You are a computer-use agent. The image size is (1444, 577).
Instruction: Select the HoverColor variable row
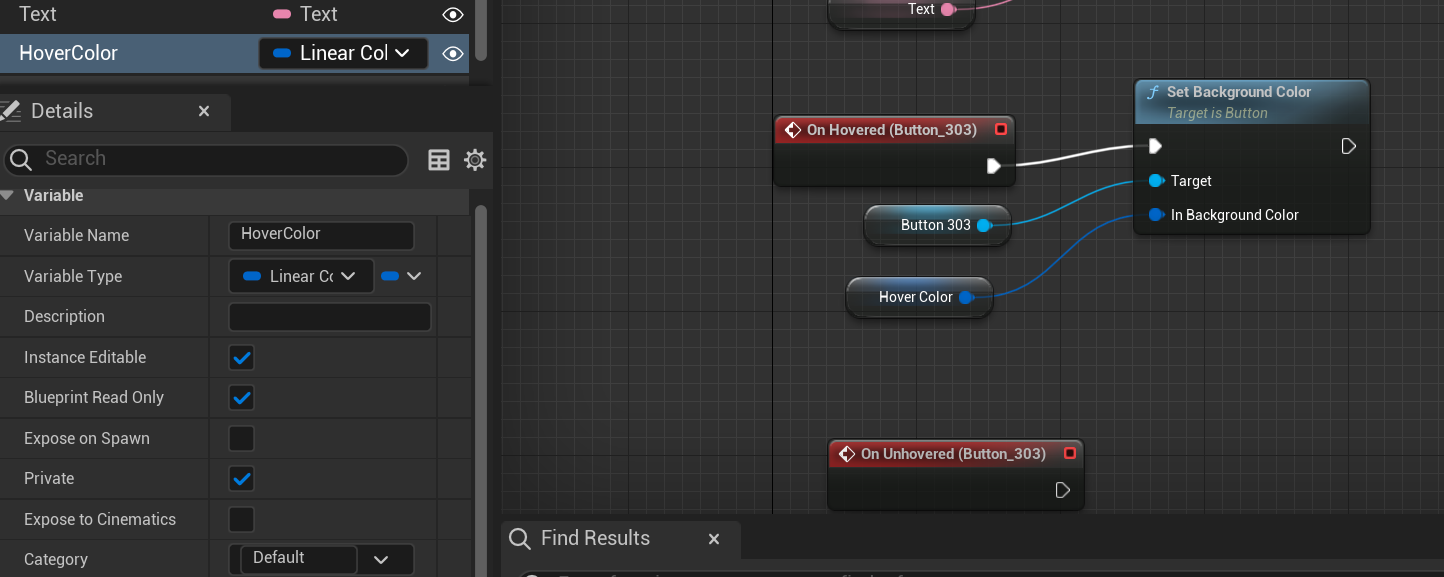[234, 53]
